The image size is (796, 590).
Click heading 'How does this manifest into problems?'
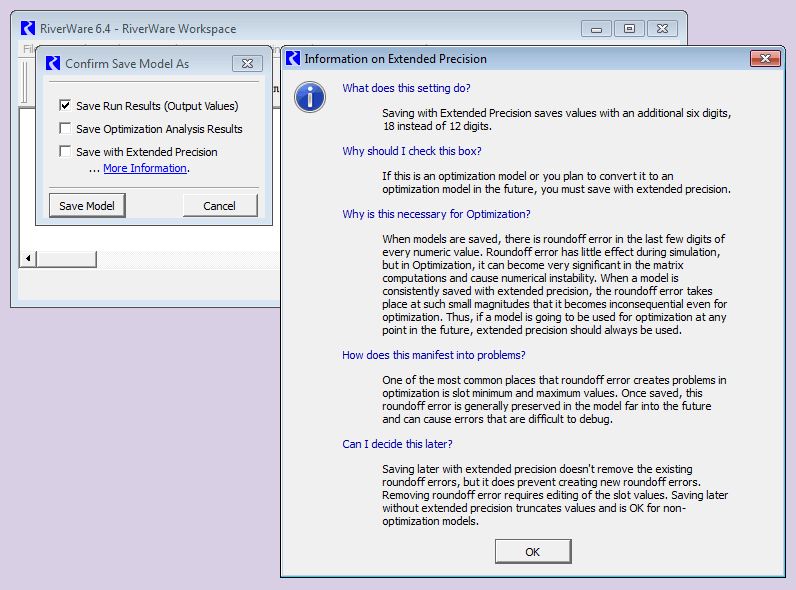coord(434,355)
